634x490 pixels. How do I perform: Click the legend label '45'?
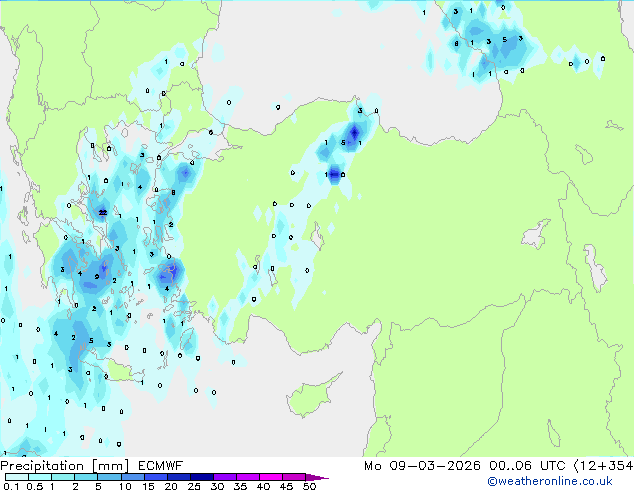[x=286, y=486]
